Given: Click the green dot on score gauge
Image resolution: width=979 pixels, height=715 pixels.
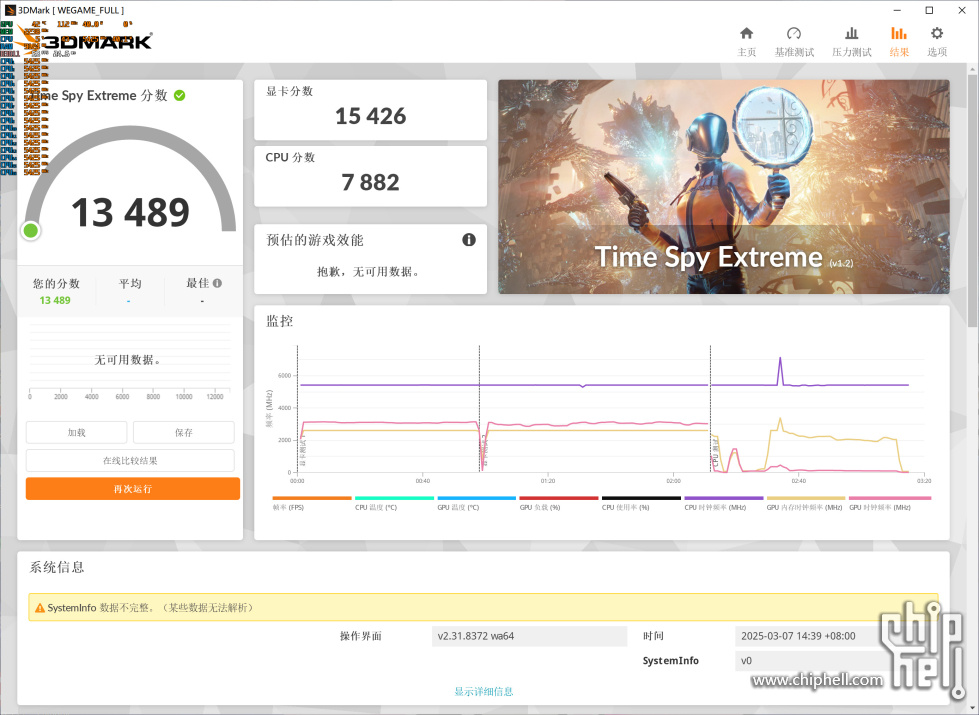Looking at the screenshot, I should point(31,231).
